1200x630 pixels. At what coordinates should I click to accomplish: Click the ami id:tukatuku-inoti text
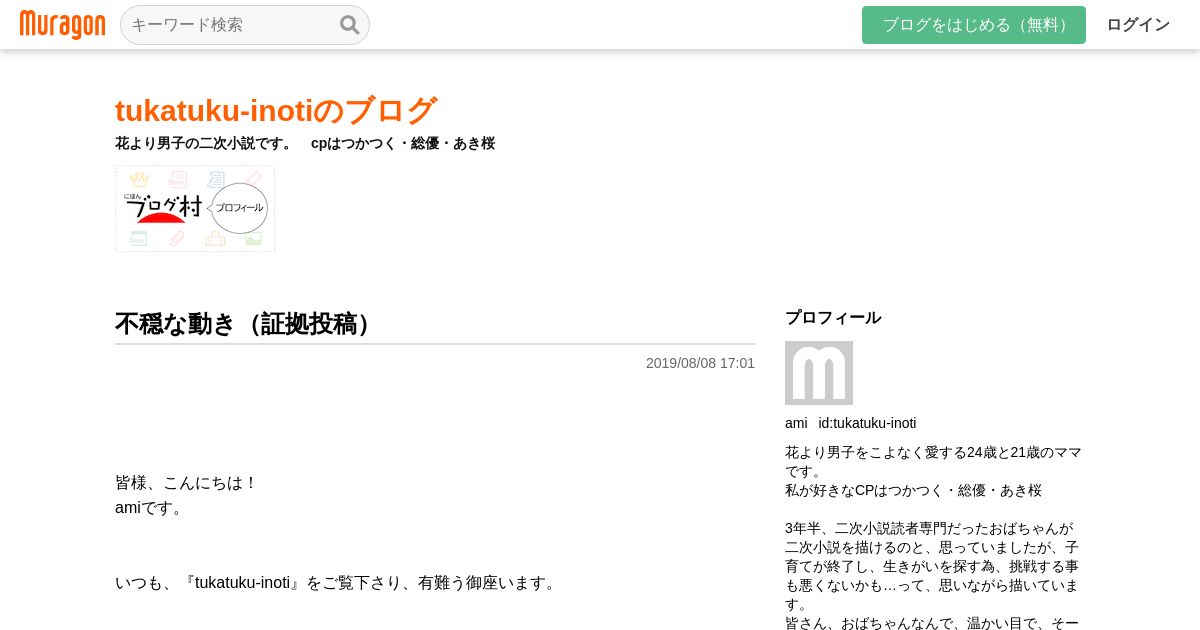[x=850, y=423]
